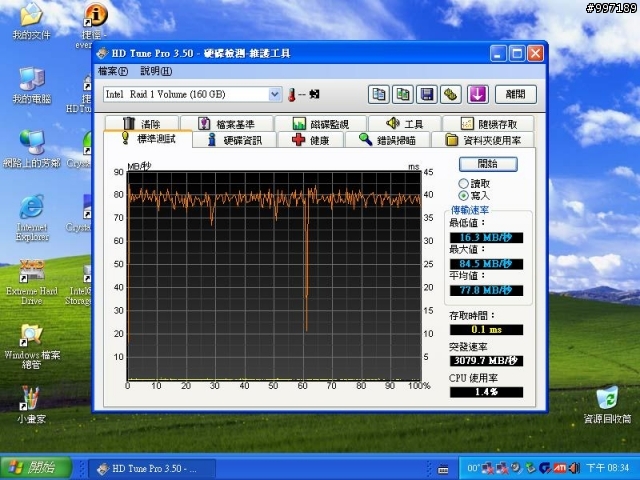Switch to the Disk Info tab
Image resolution: width=640 pixels, height=480 pixels.
coord(235,140)
